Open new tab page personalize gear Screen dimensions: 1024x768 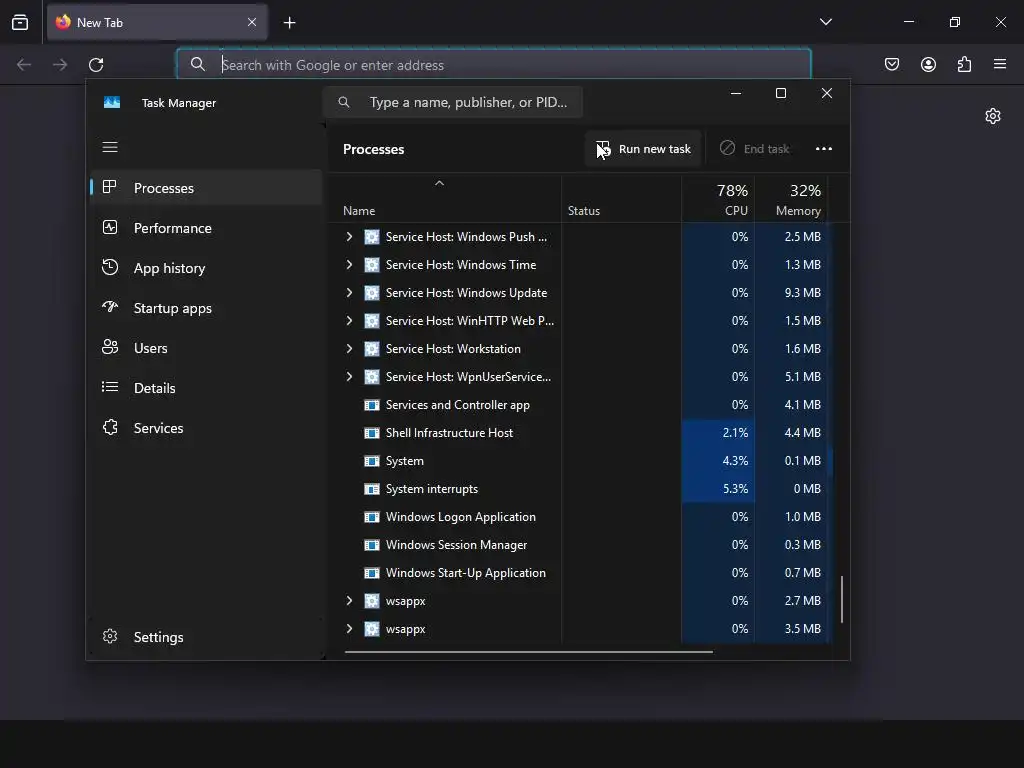tap(993, 116)
